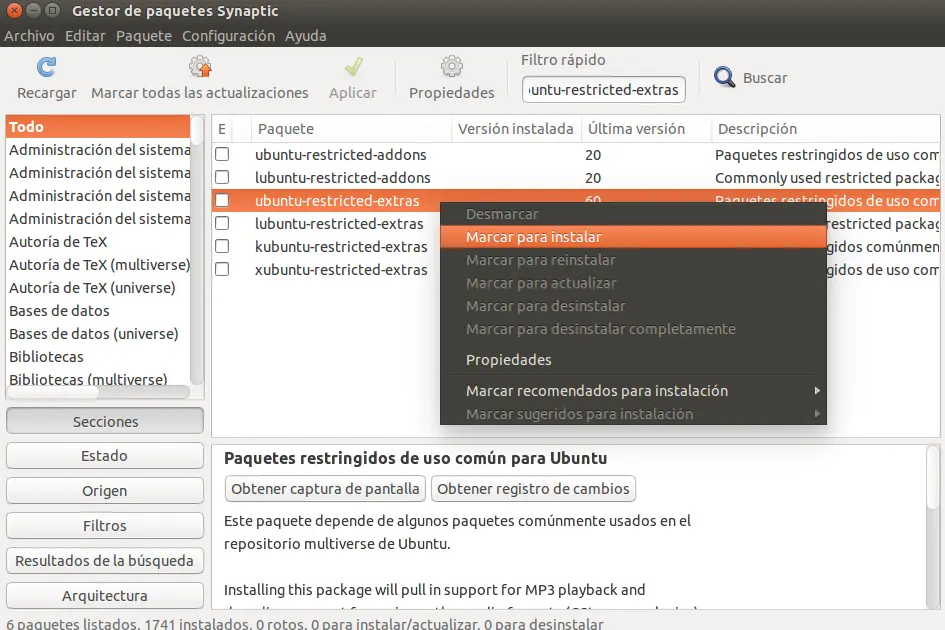Open the Ayuda menu

click(306, 36)
